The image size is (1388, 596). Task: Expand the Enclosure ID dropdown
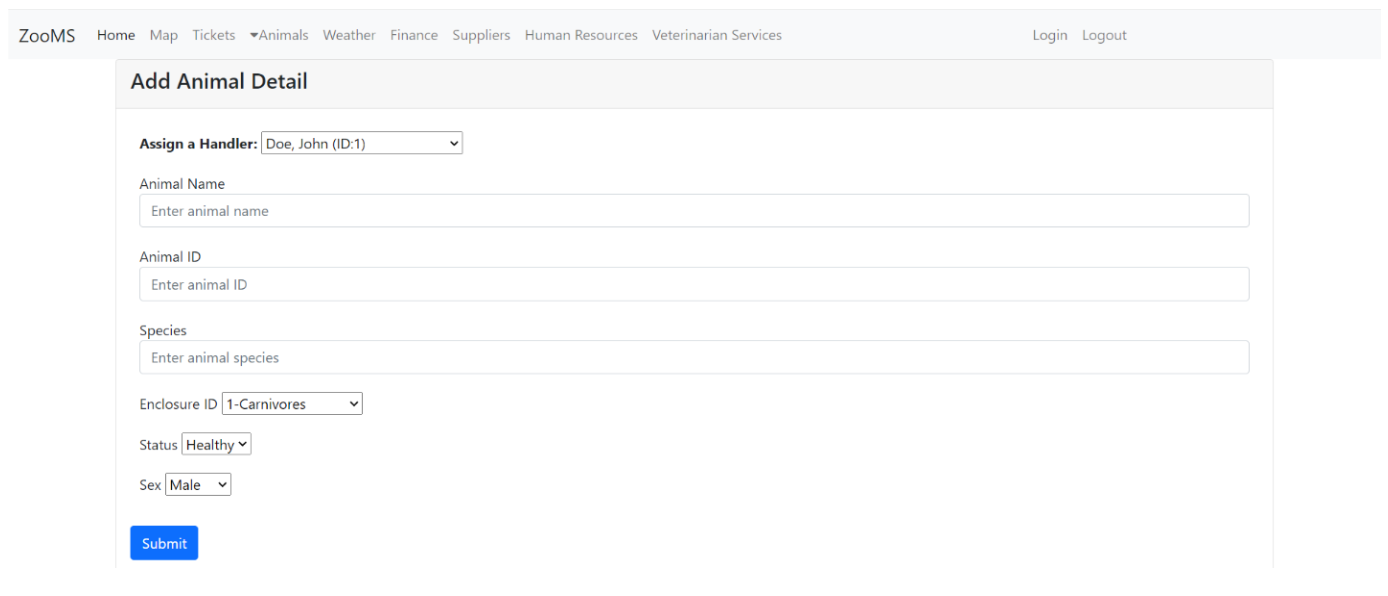click(292, 404)
